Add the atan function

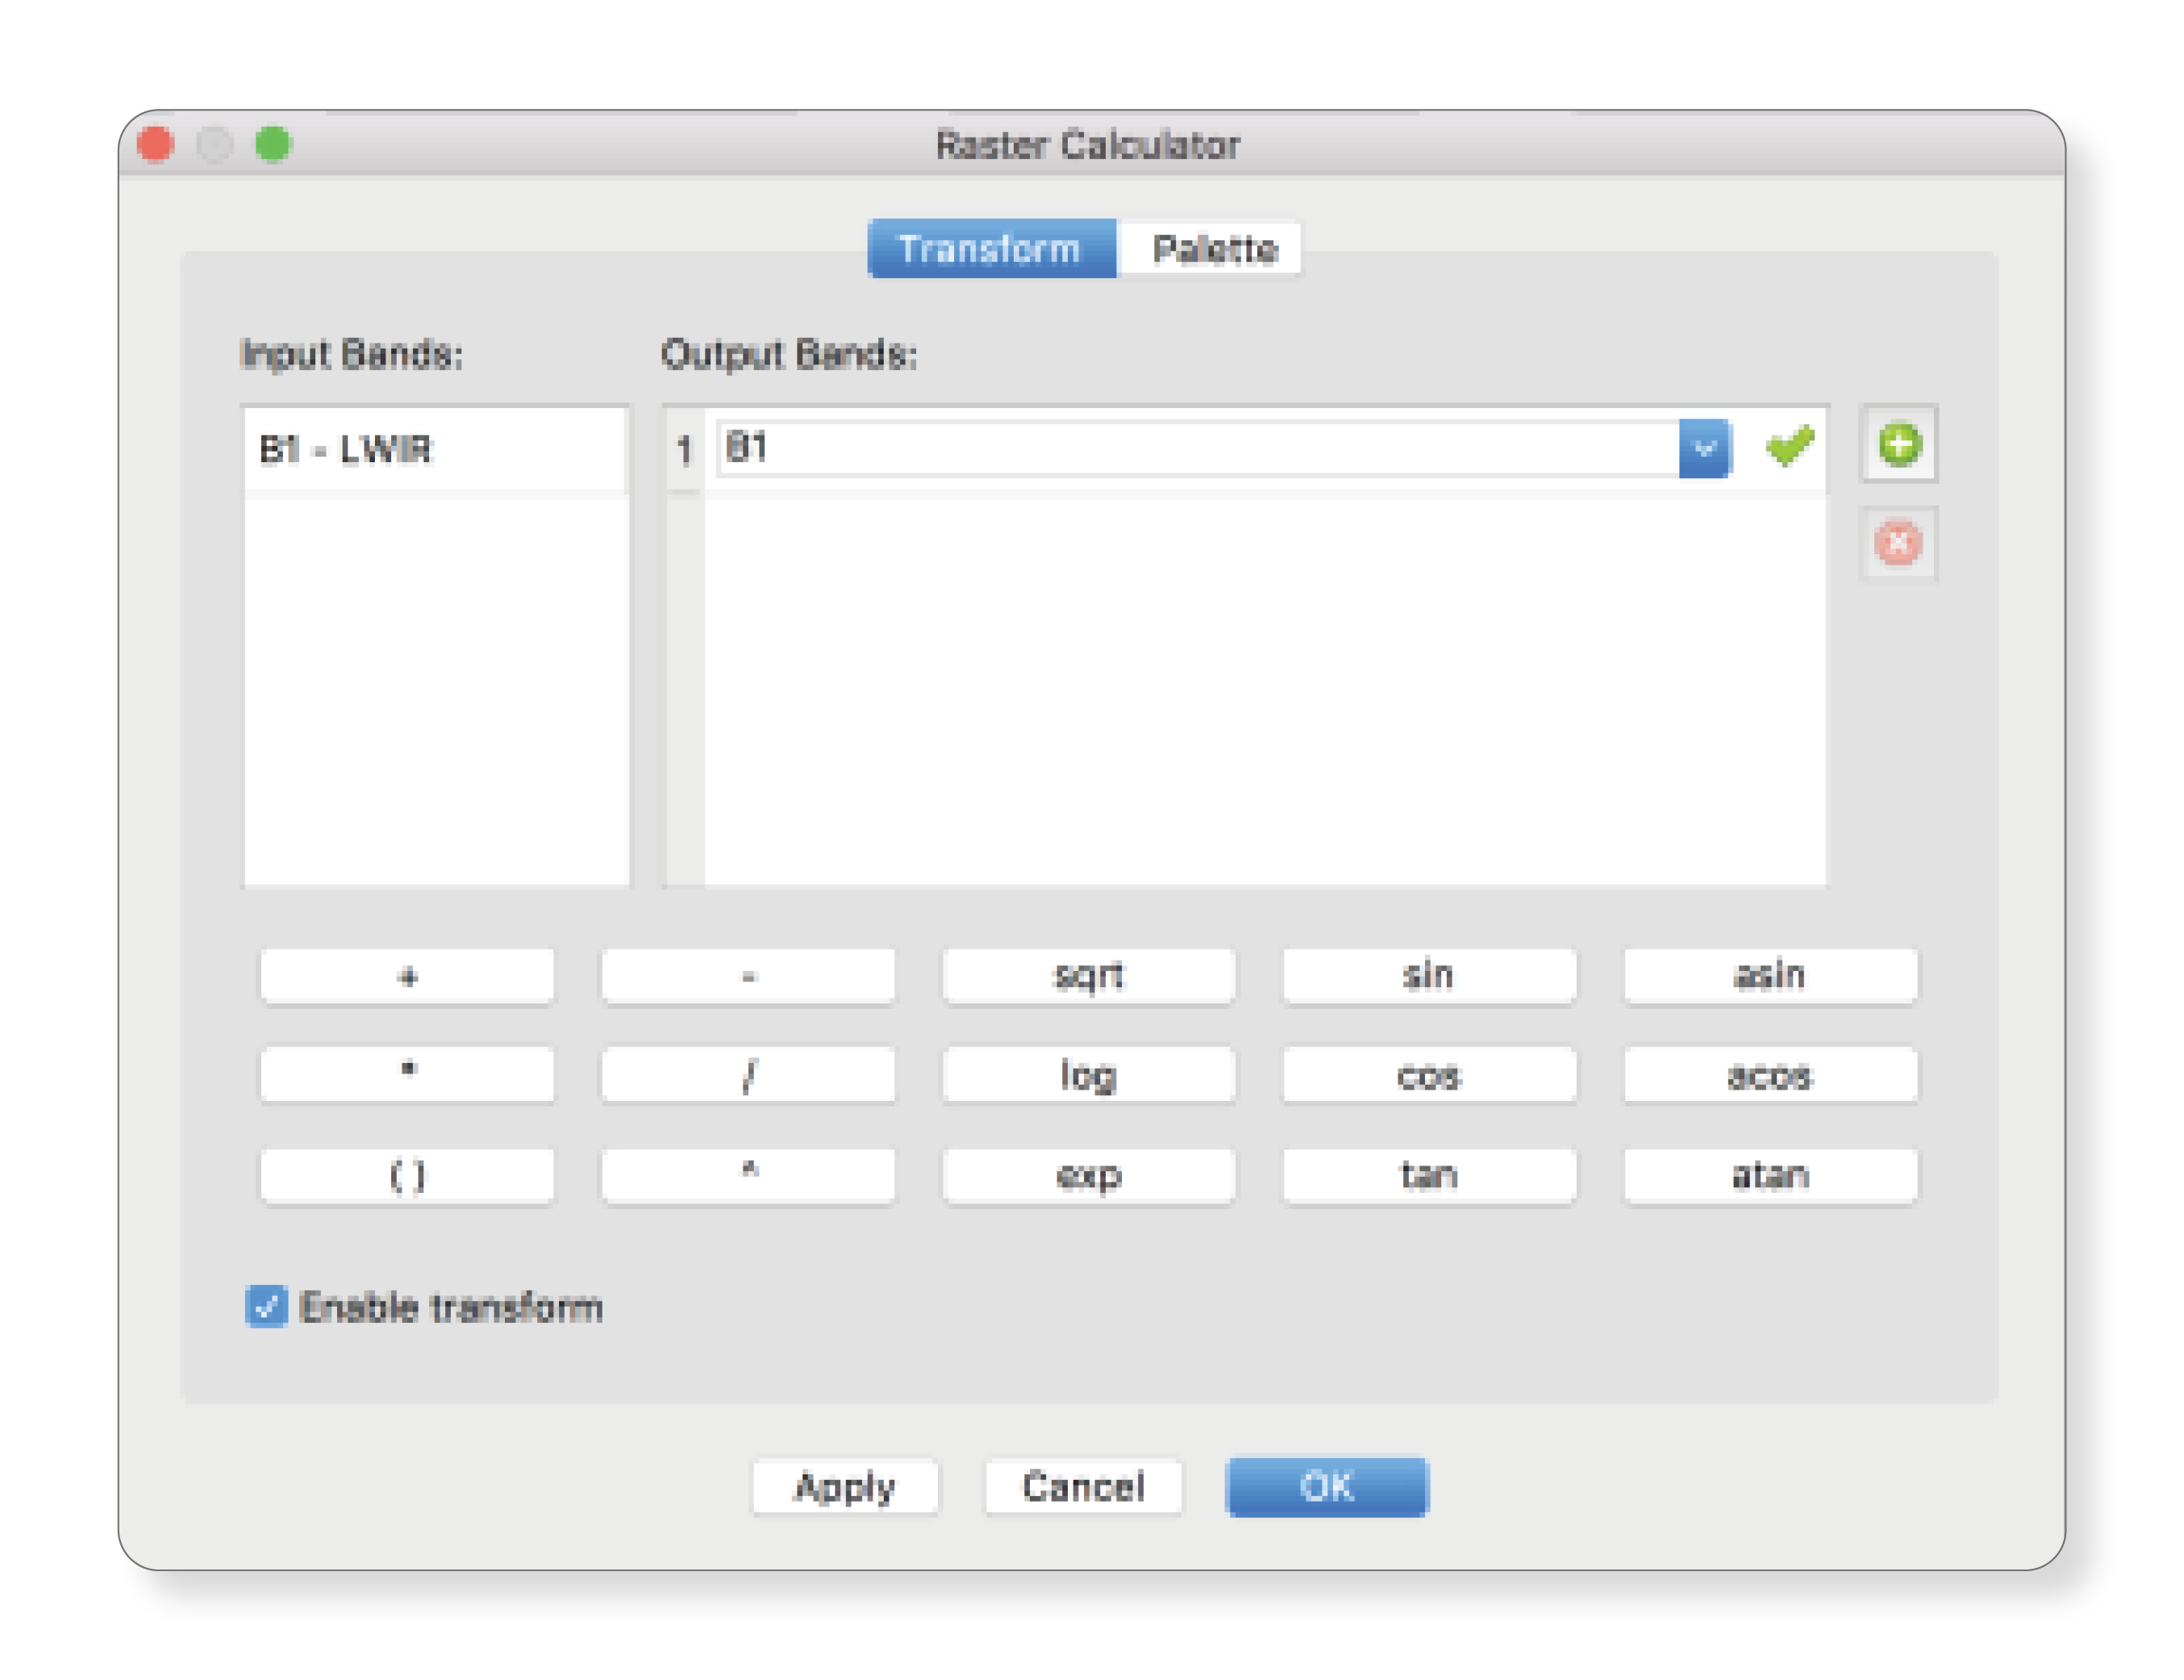click(1770, 1175)
